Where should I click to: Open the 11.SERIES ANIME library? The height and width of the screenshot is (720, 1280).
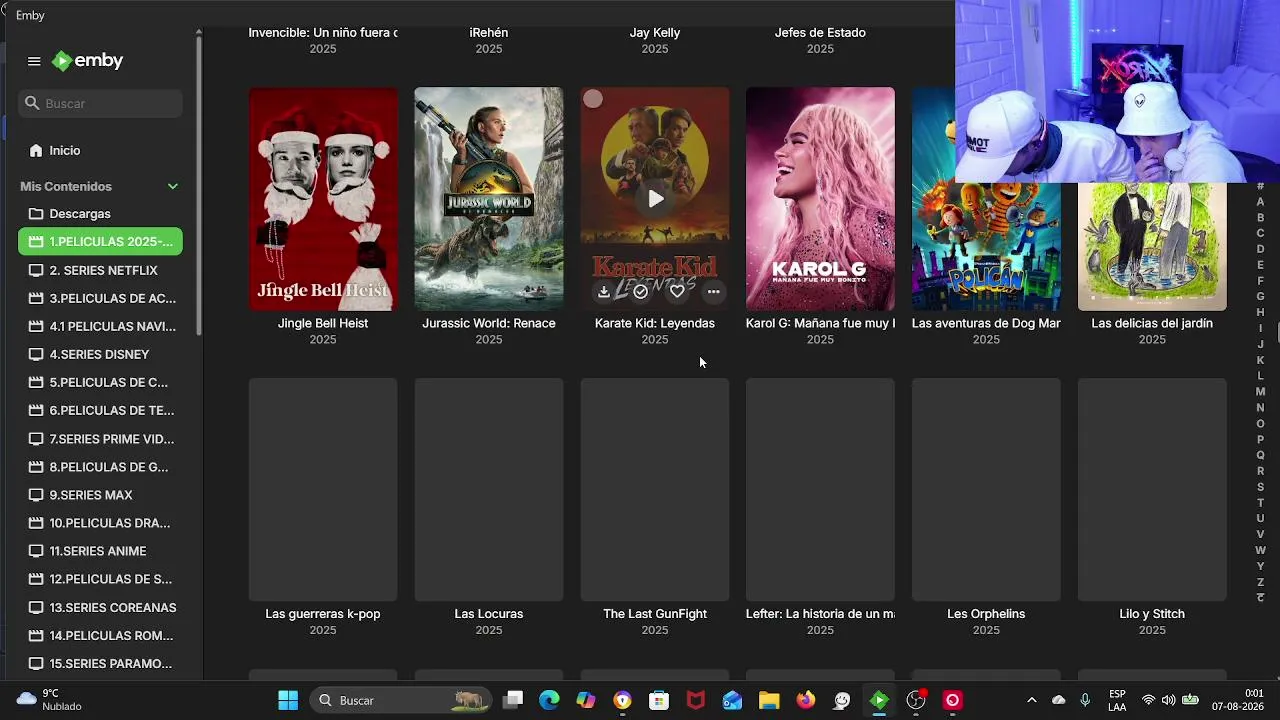coord(100,551)
